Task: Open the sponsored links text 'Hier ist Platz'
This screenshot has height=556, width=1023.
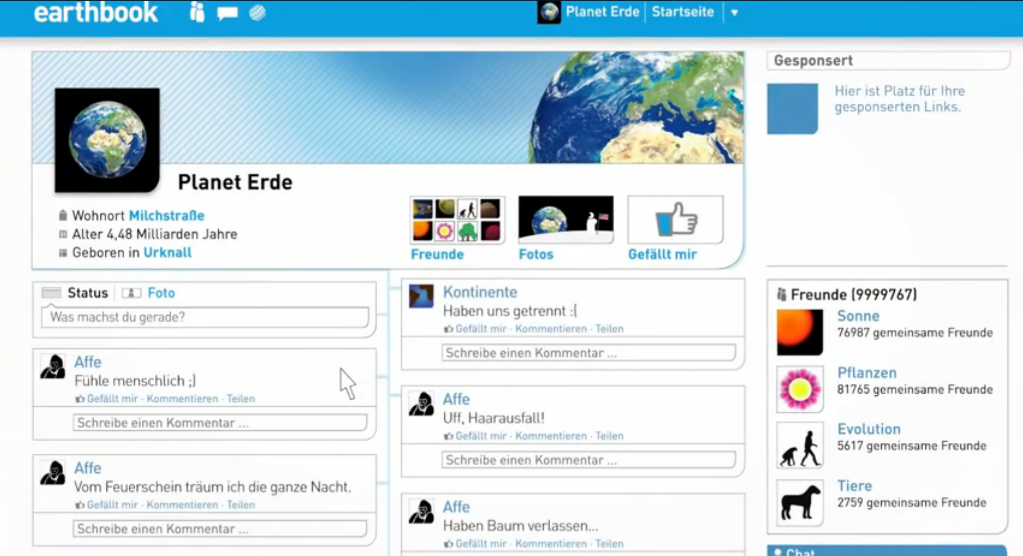Action: point(899,99)
